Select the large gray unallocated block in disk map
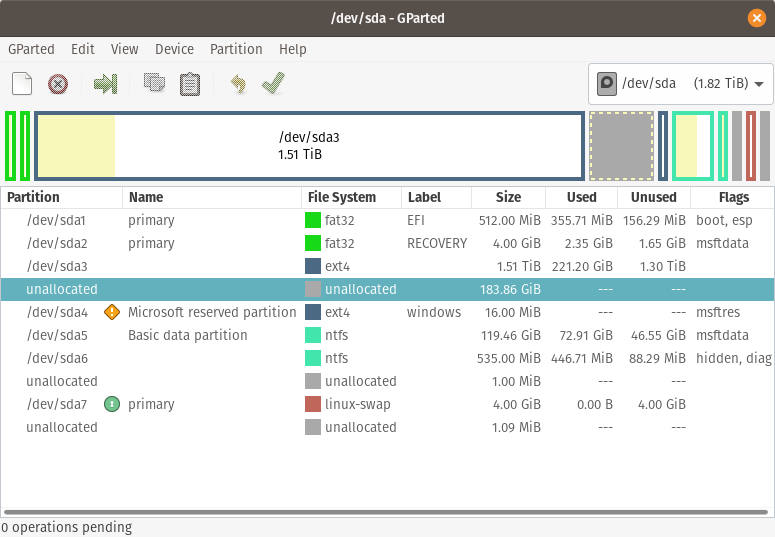Viewport: 775px width, 537px height. click(x=622, y=146)
